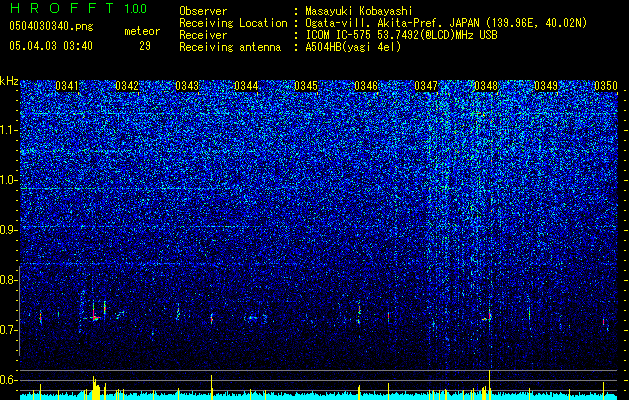Click the 0.7 kHz axis label

(x=8, y=330)
